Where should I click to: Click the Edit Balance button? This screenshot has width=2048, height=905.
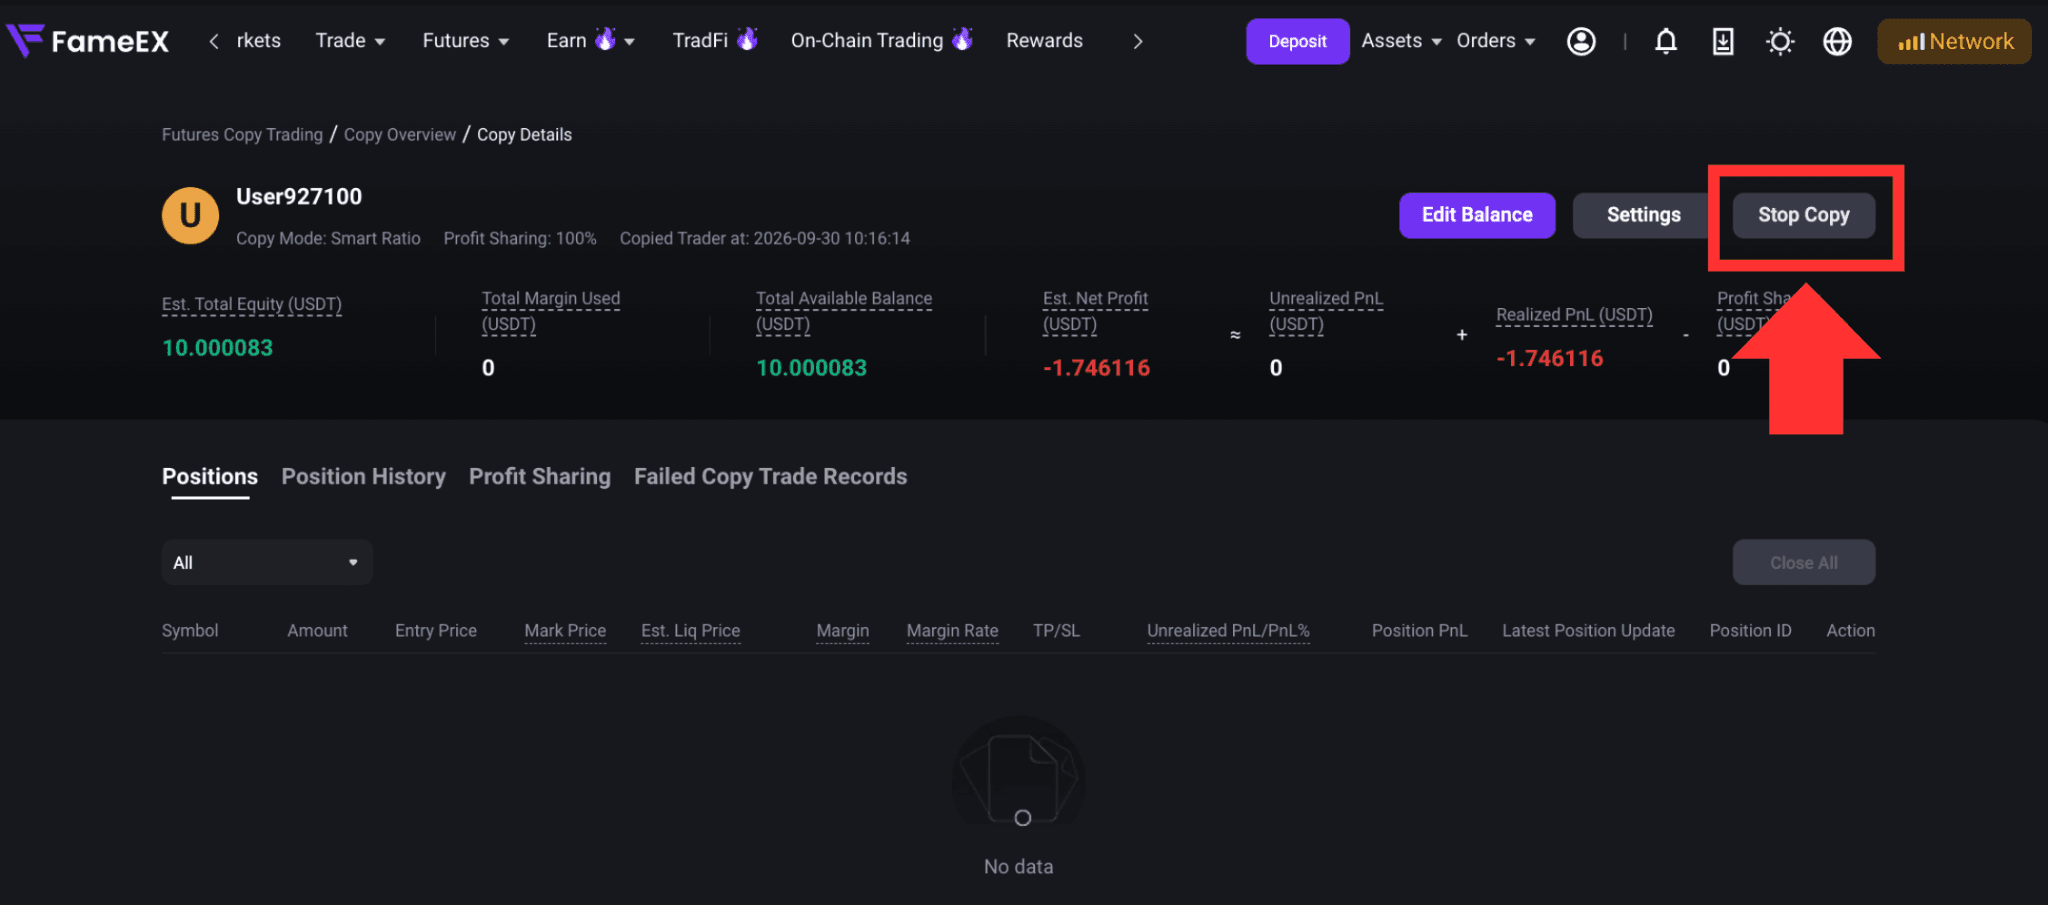point(1477,215)
